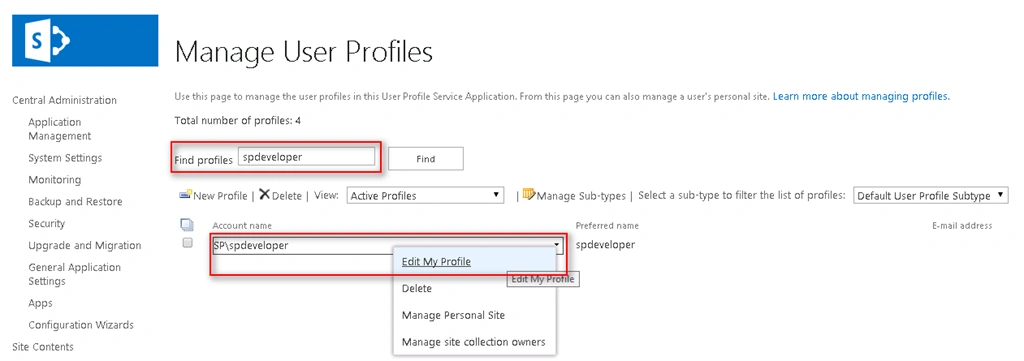This screenshot has width=1024, height=361.
Task: Open Configuration Wizards in sidebar
Action: tap(81, 325)
